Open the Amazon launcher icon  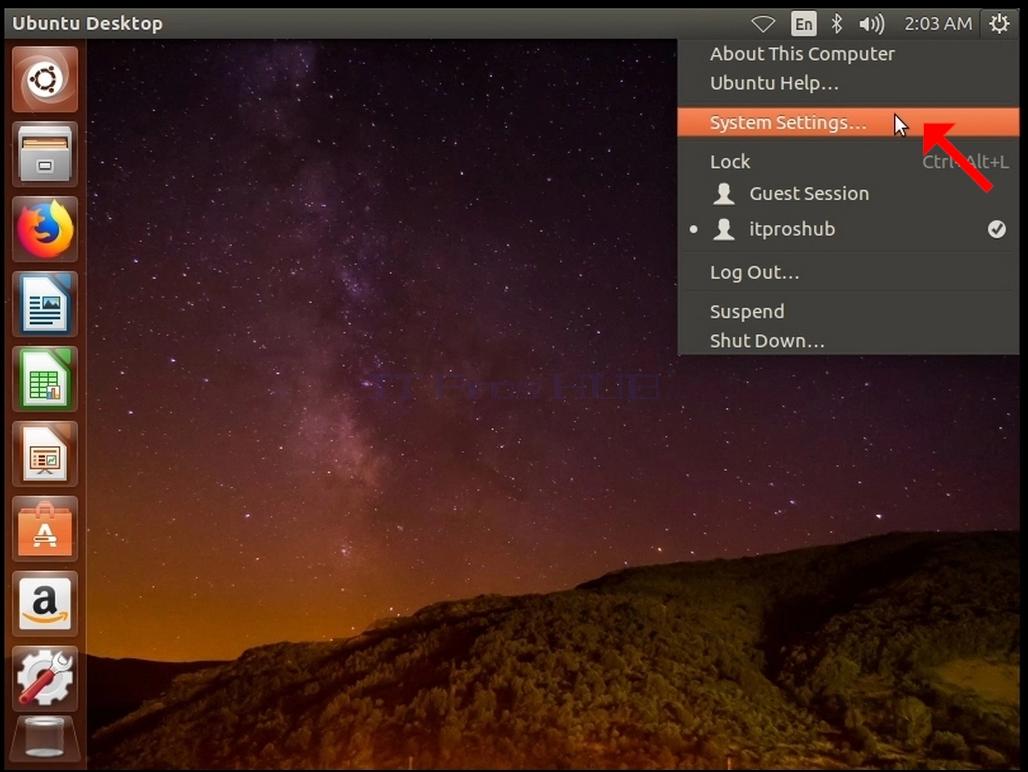(x=45, y=604)
